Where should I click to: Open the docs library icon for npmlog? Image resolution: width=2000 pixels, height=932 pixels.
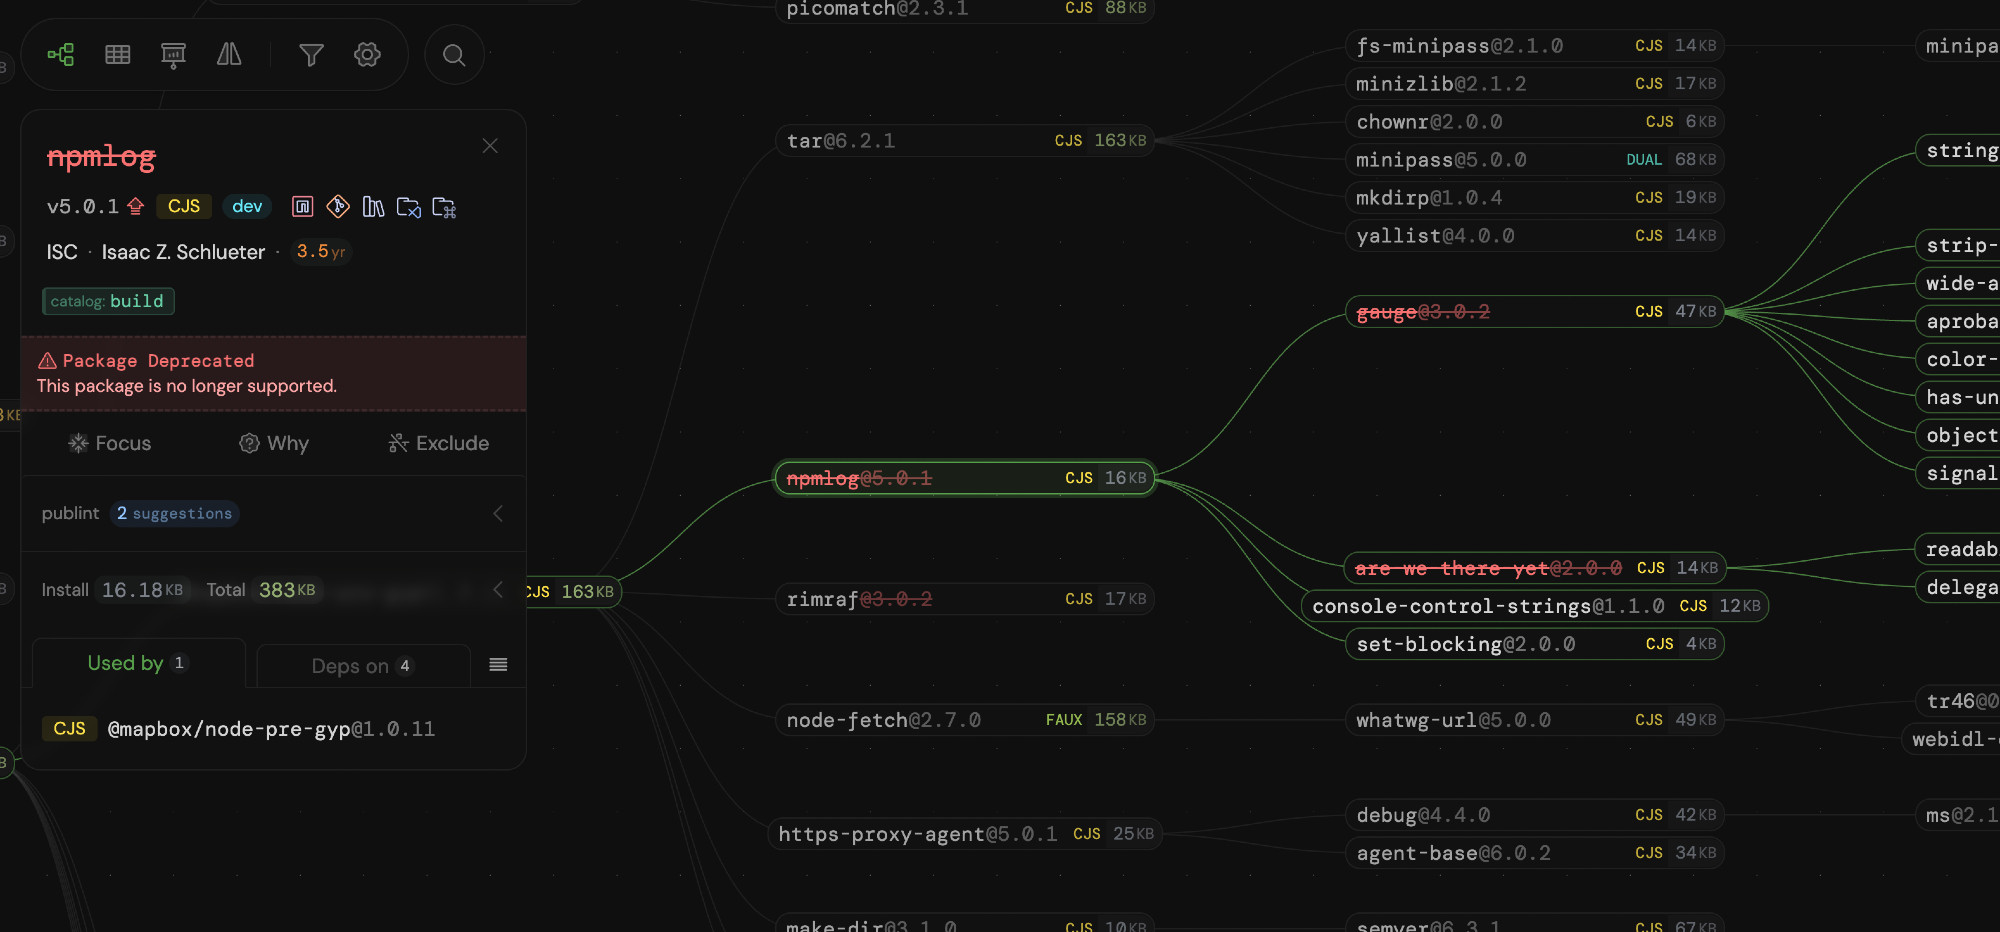pos(373,206)
